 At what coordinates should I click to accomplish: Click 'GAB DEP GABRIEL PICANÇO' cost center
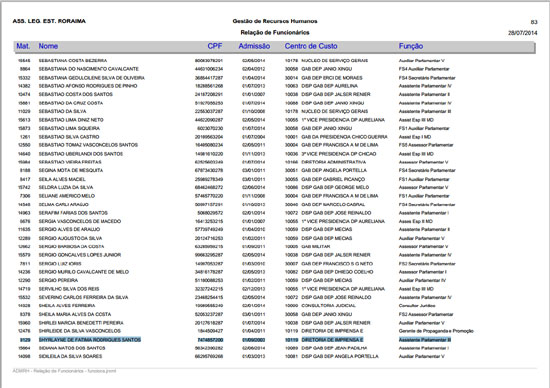pos(333,179)
